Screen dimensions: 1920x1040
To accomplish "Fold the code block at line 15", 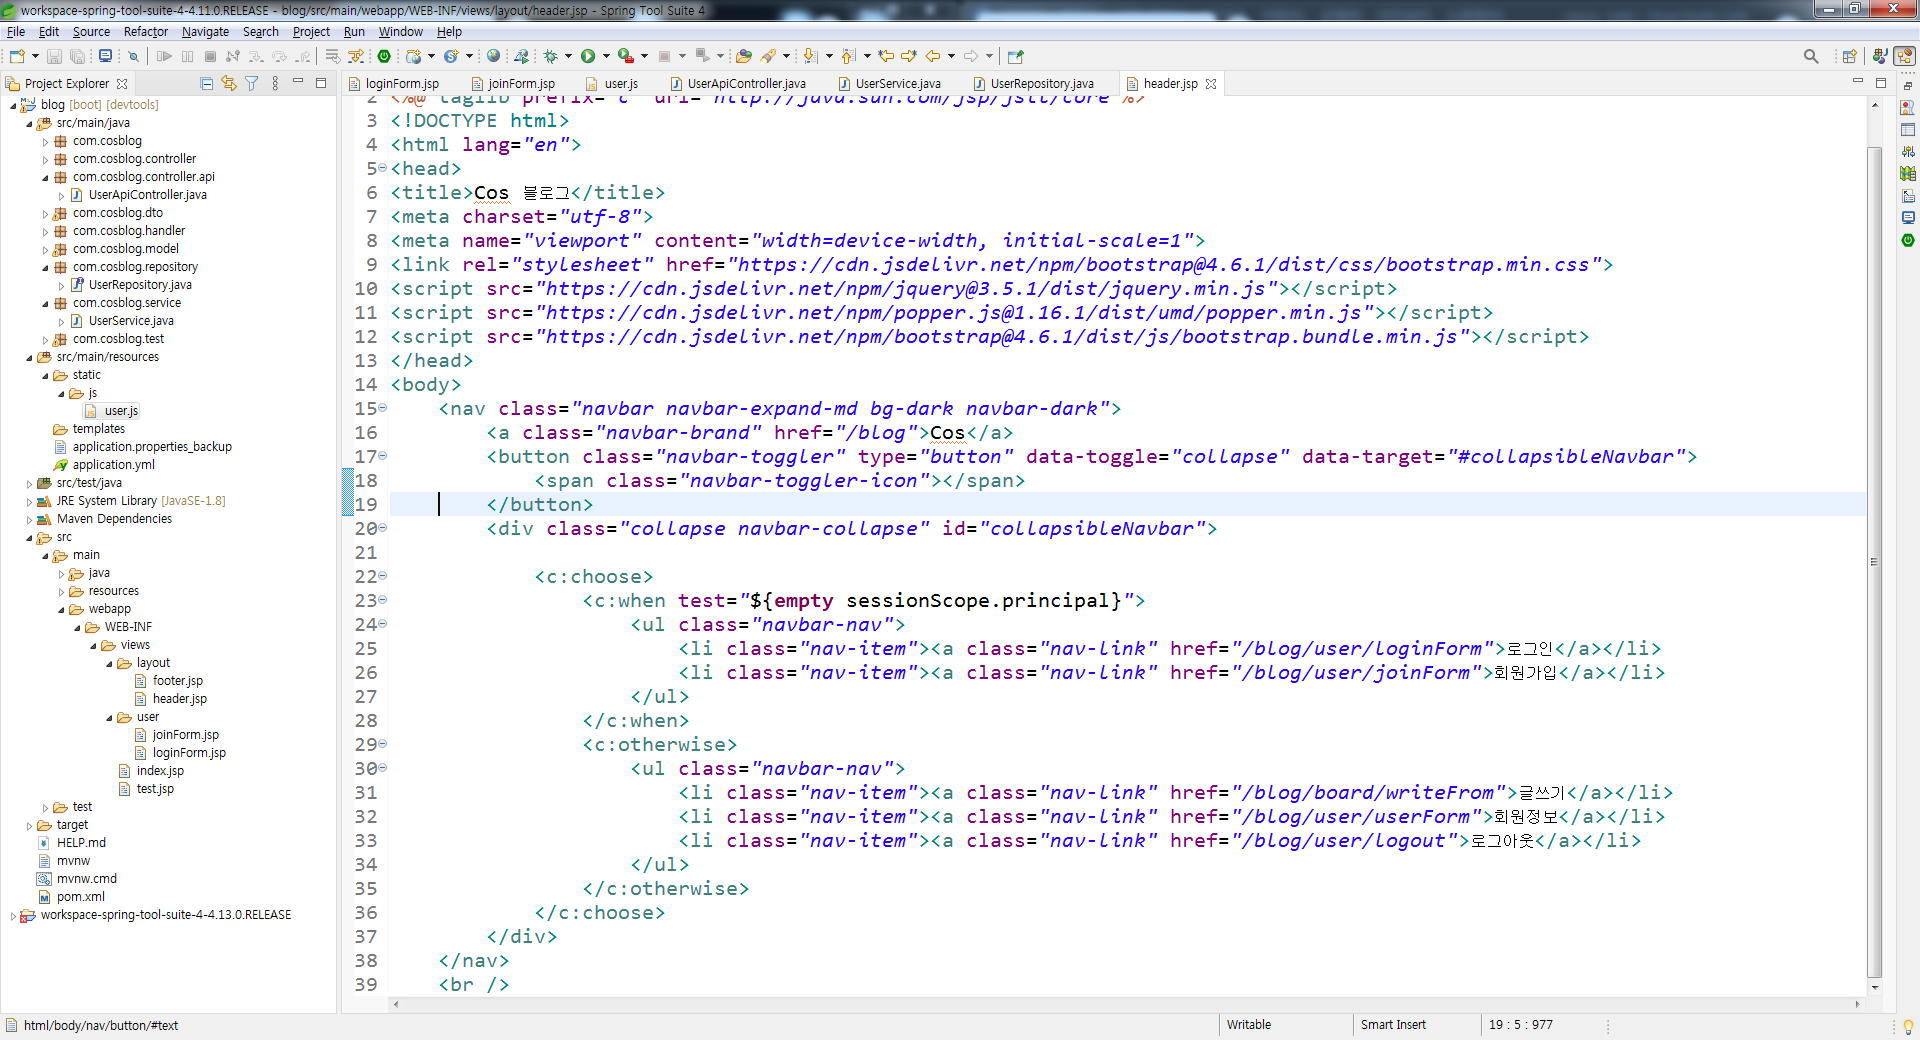I will coord(383,408).
